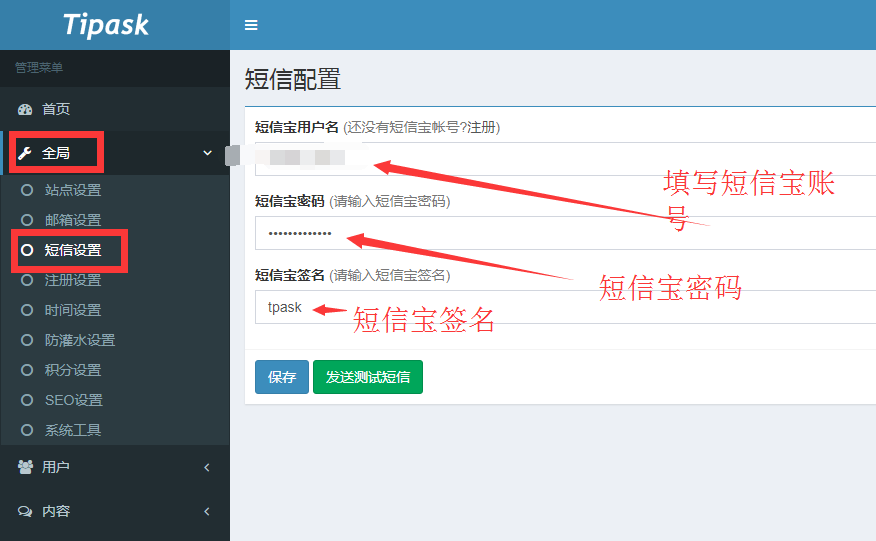The width and height of the screenshot is (876, 541).
Task: Open 注册设置 in the sidebar
Action: (x=73, y=280)
